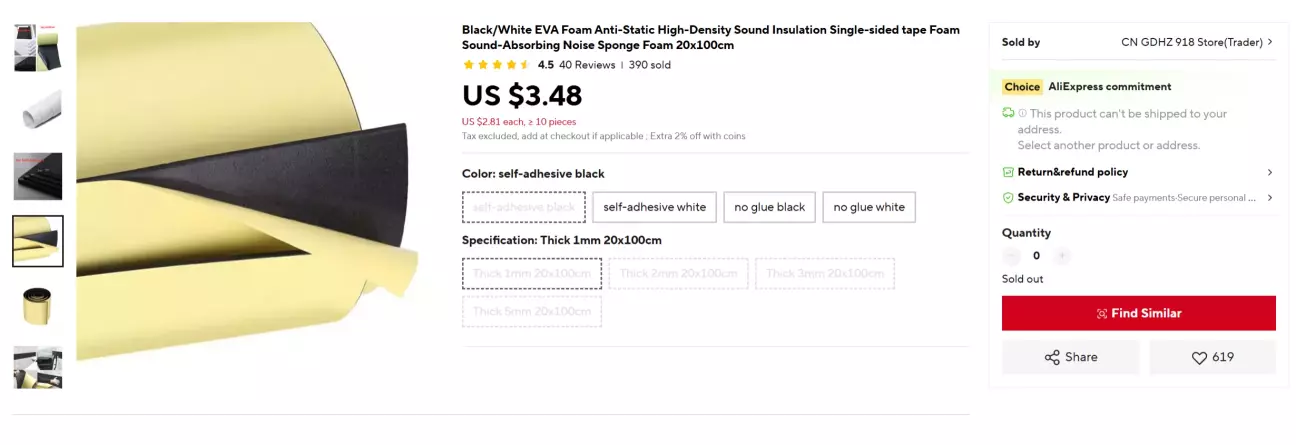Expand Security & Privacy details arrow
This screenshot has width=1296, height=445.
1270,198
